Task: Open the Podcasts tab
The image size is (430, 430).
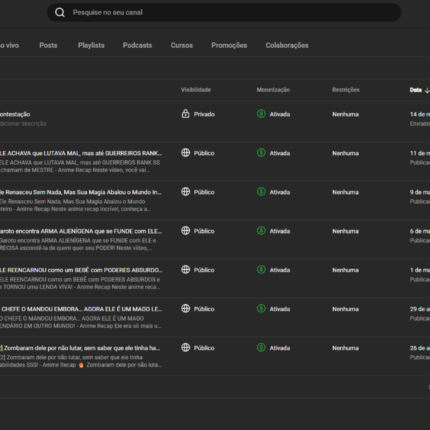Action: coord(137,45)
